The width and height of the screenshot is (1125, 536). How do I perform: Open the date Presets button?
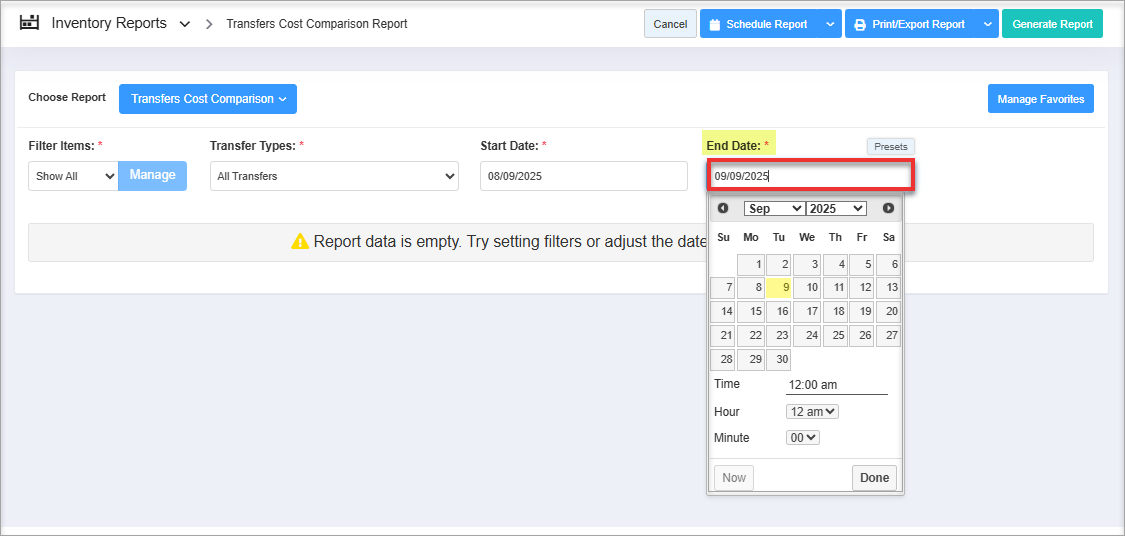[x=890, y=146]
